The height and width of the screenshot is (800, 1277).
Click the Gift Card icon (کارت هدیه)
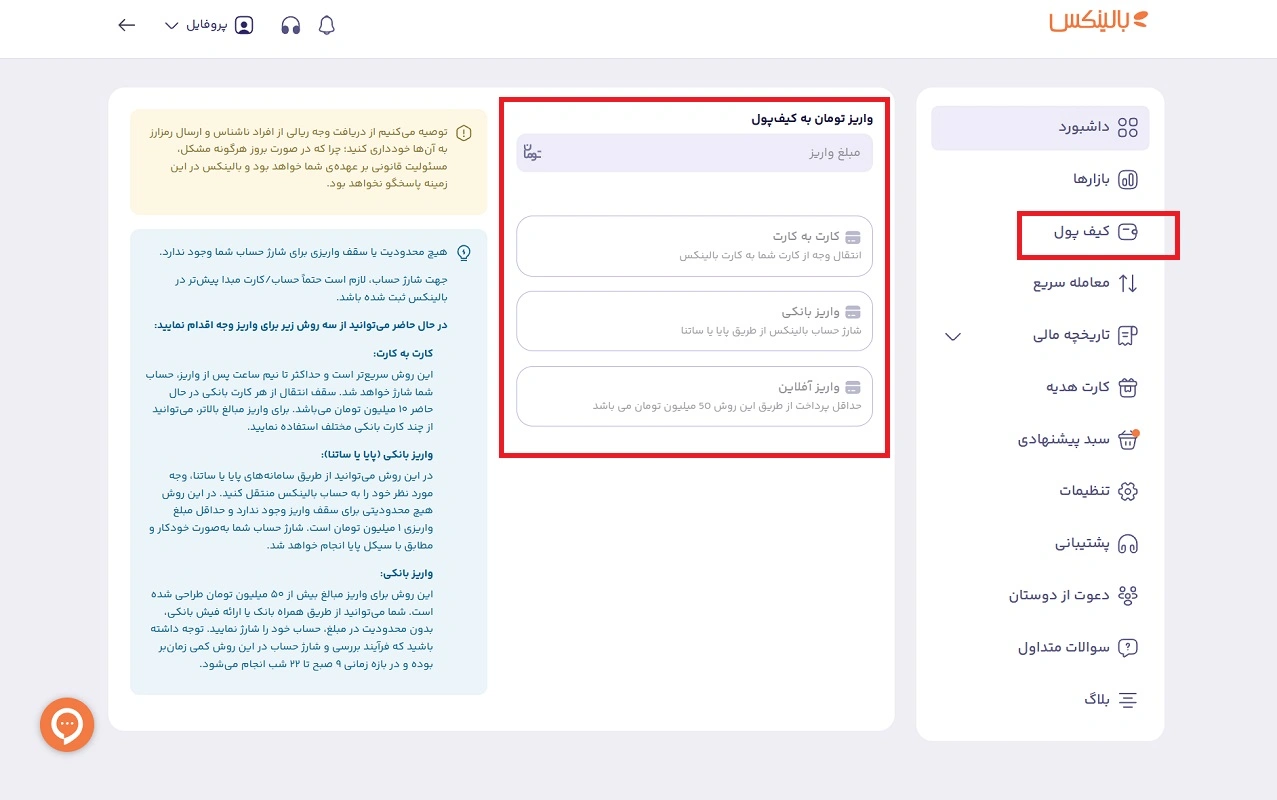click(x=1128, y=388)
